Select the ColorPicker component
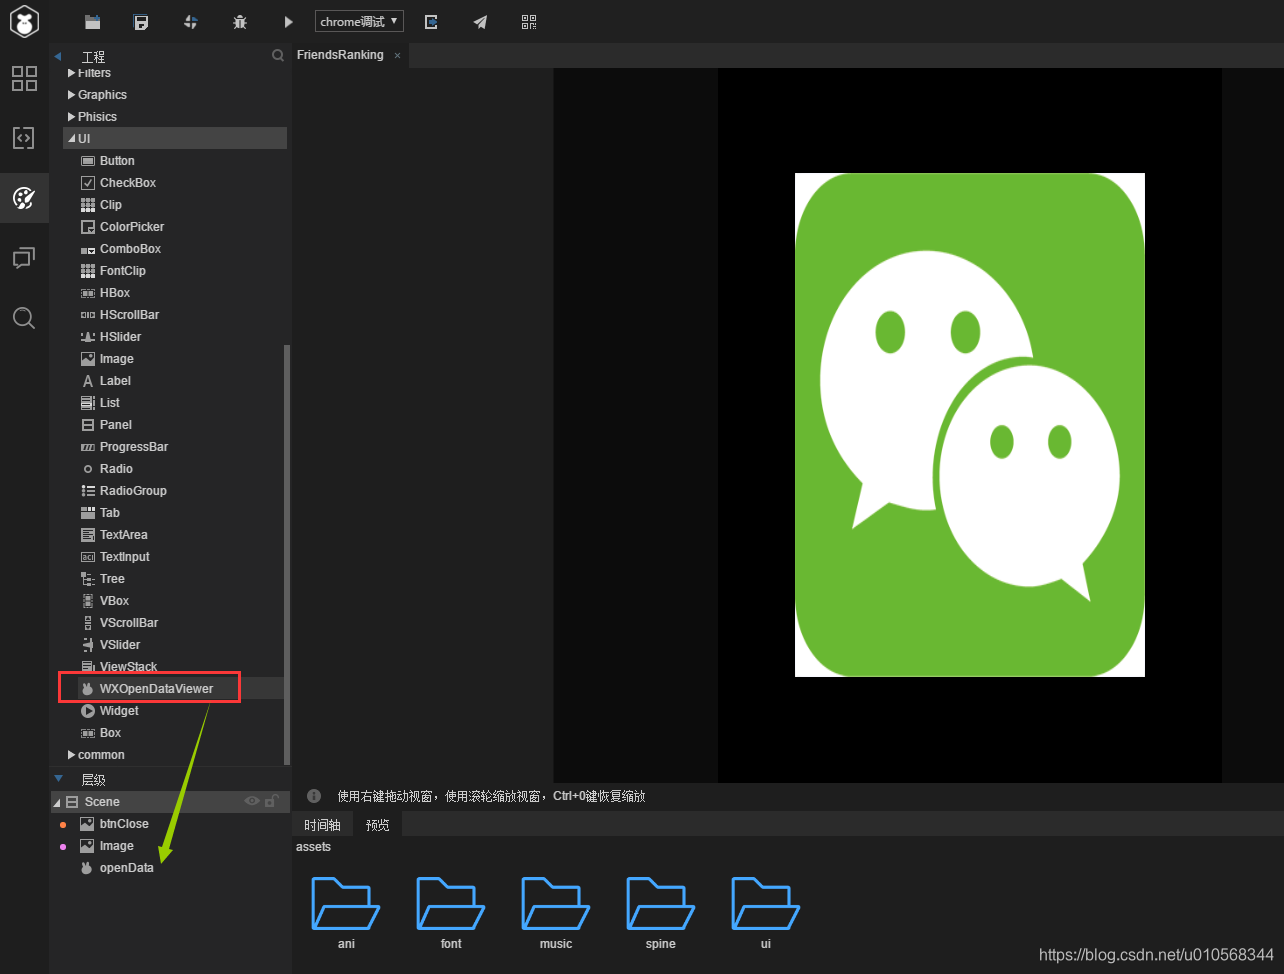The image size is (1284, 974). [x=132, y=227]
